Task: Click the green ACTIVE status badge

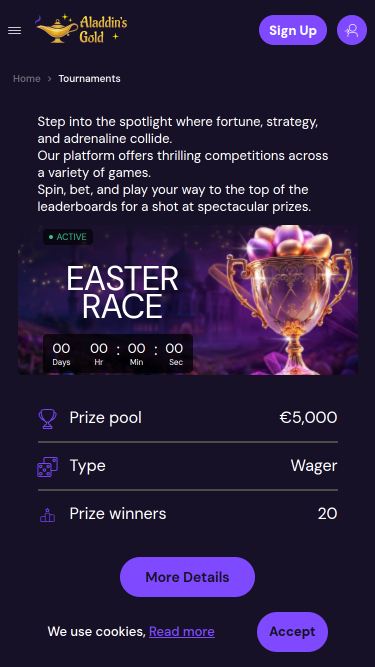Action: [x=68, y=237]
